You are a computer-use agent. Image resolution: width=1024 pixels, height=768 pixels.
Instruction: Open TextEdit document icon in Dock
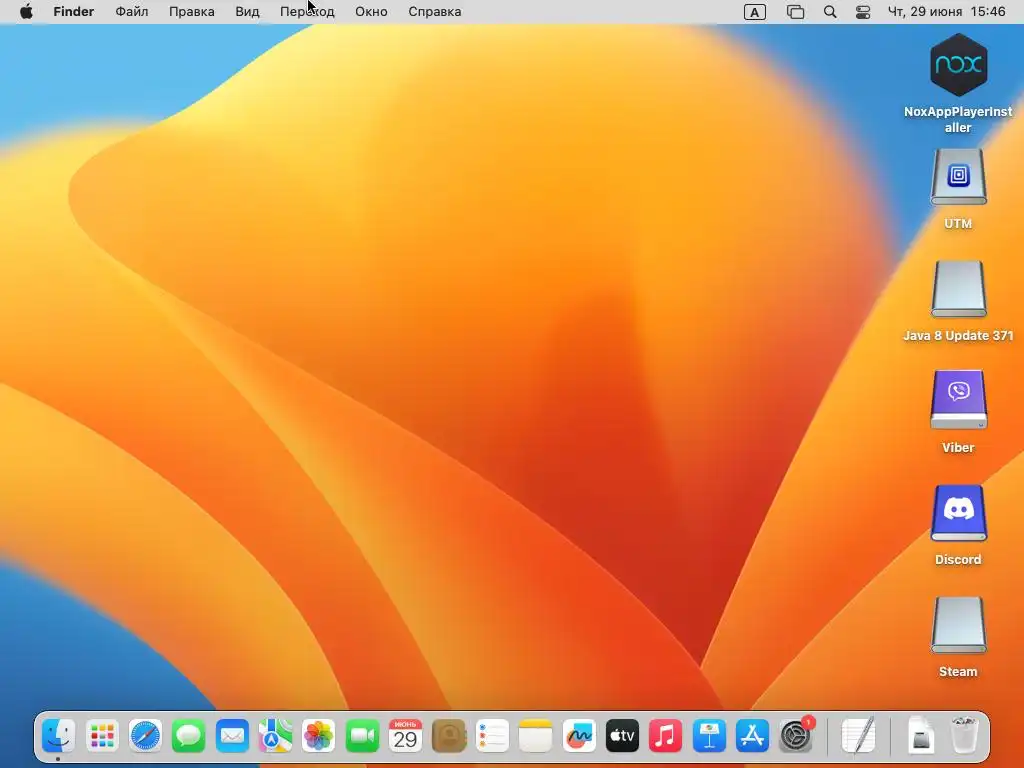[x=858, y=737]
